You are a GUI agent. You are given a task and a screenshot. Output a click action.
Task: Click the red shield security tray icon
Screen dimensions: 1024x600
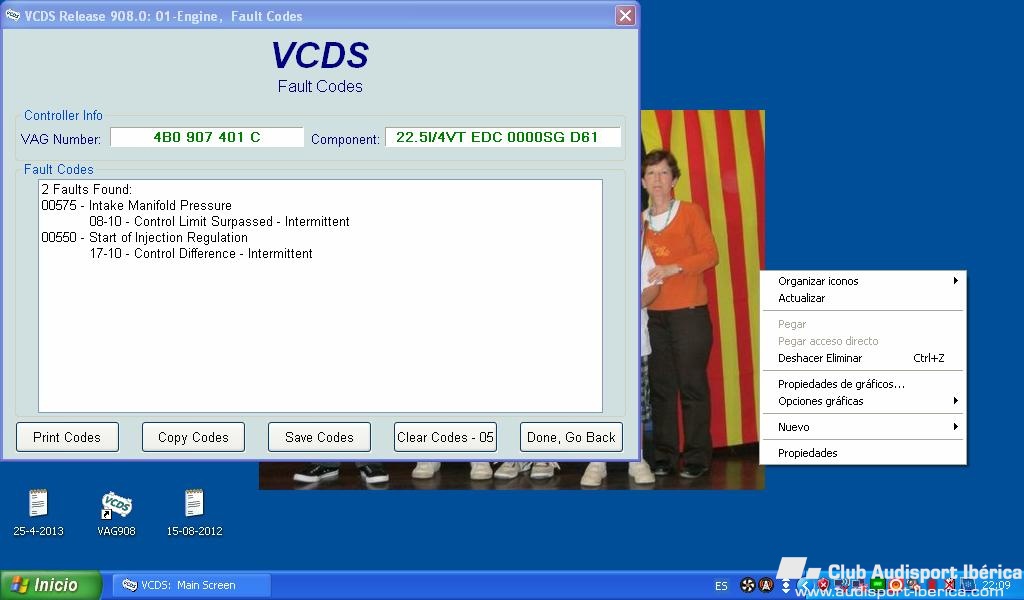(x=823, y=585)
